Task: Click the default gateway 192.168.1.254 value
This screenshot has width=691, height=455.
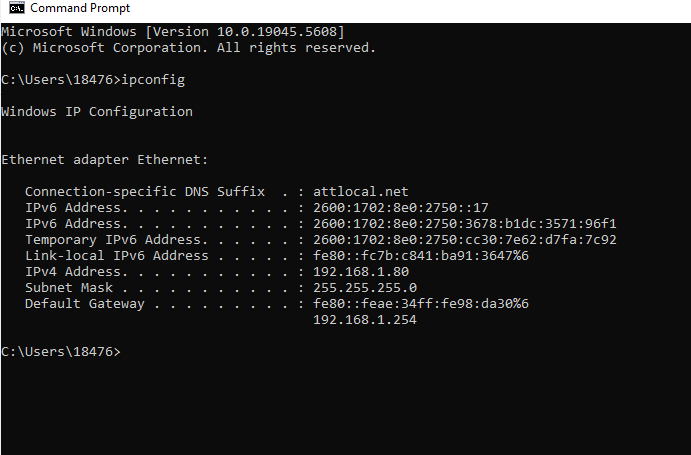Action: (365, 320)
